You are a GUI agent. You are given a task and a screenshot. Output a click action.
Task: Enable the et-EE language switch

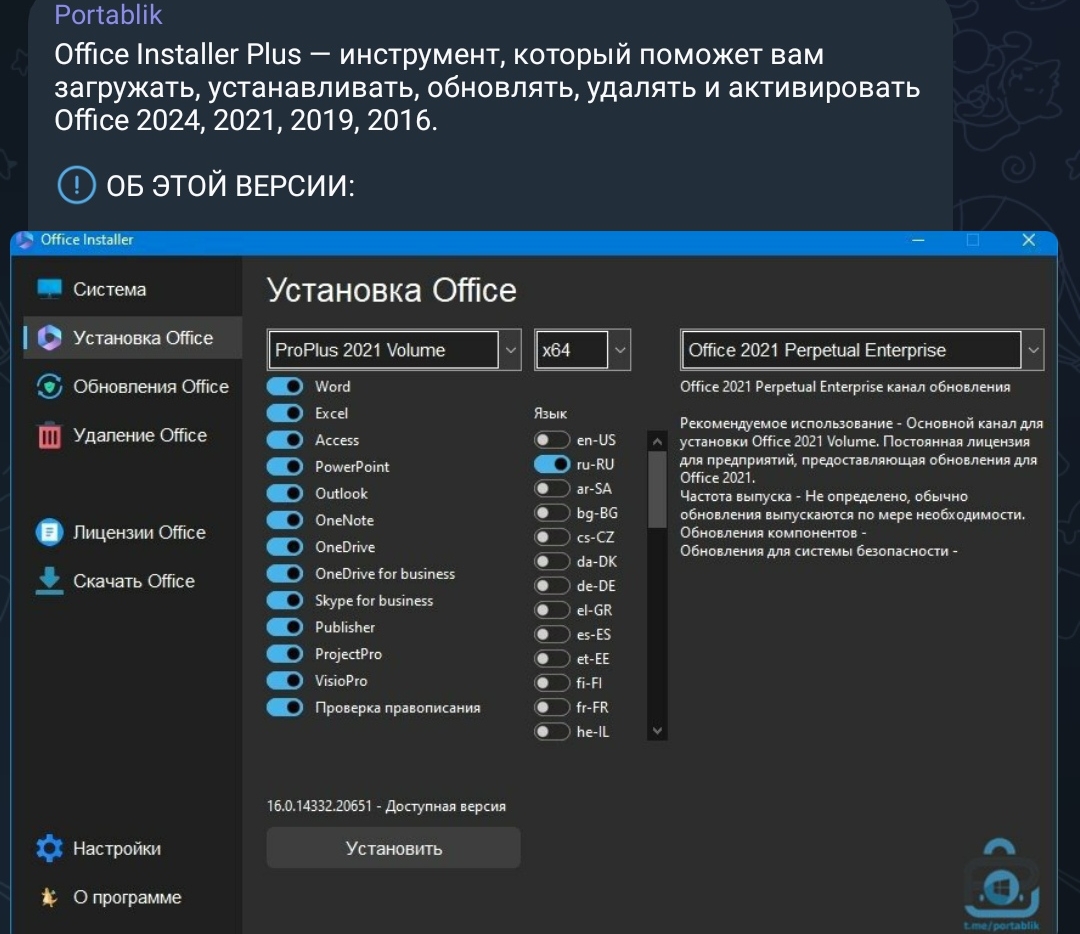[552, 658]
